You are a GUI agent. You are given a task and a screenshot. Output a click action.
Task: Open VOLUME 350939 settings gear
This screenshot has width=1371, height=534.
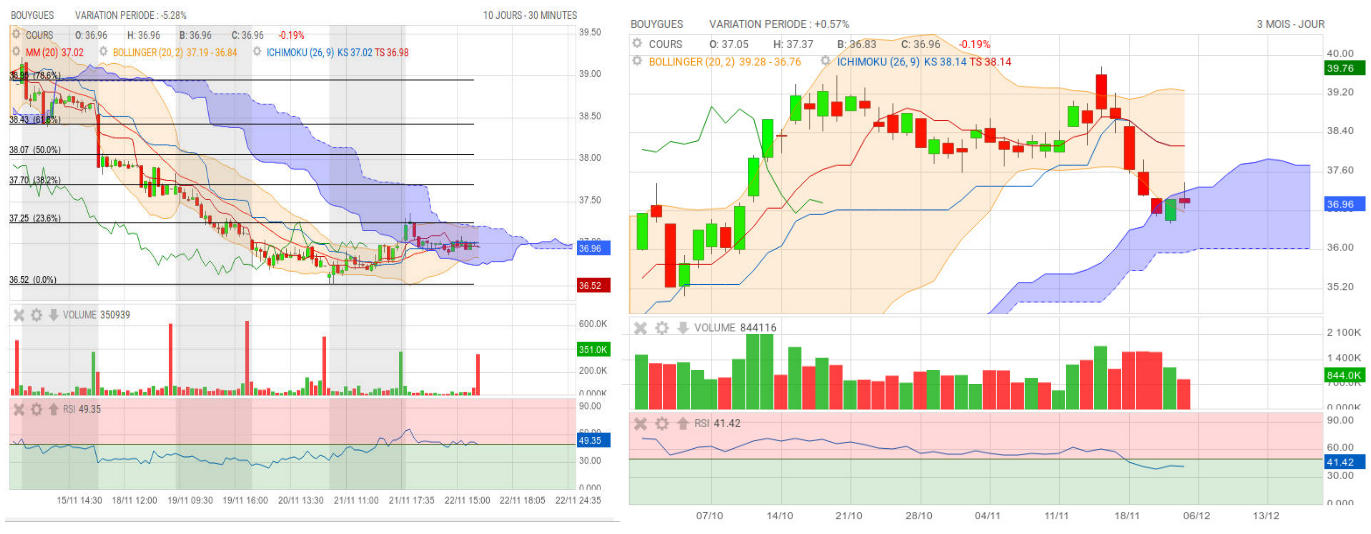click(x=37, y=315)
